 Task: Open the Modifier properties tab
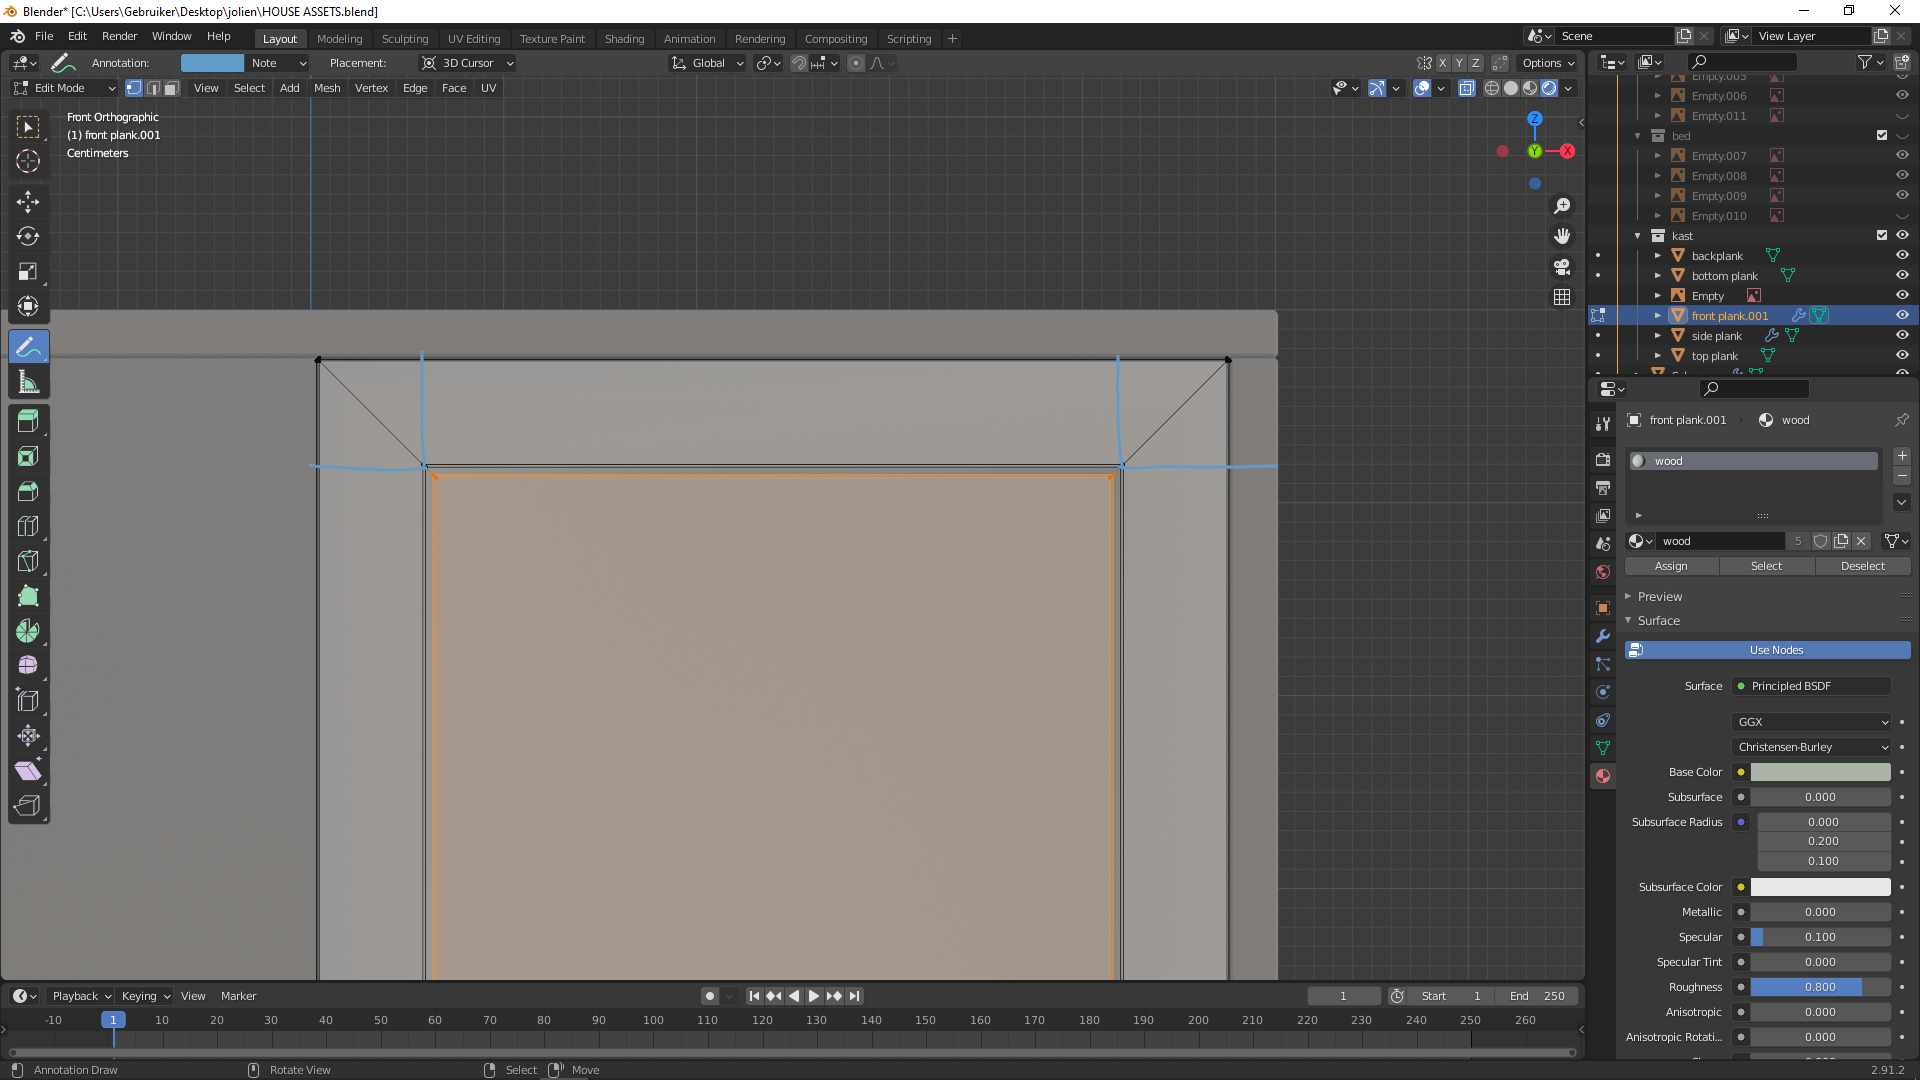(1603, 636)
